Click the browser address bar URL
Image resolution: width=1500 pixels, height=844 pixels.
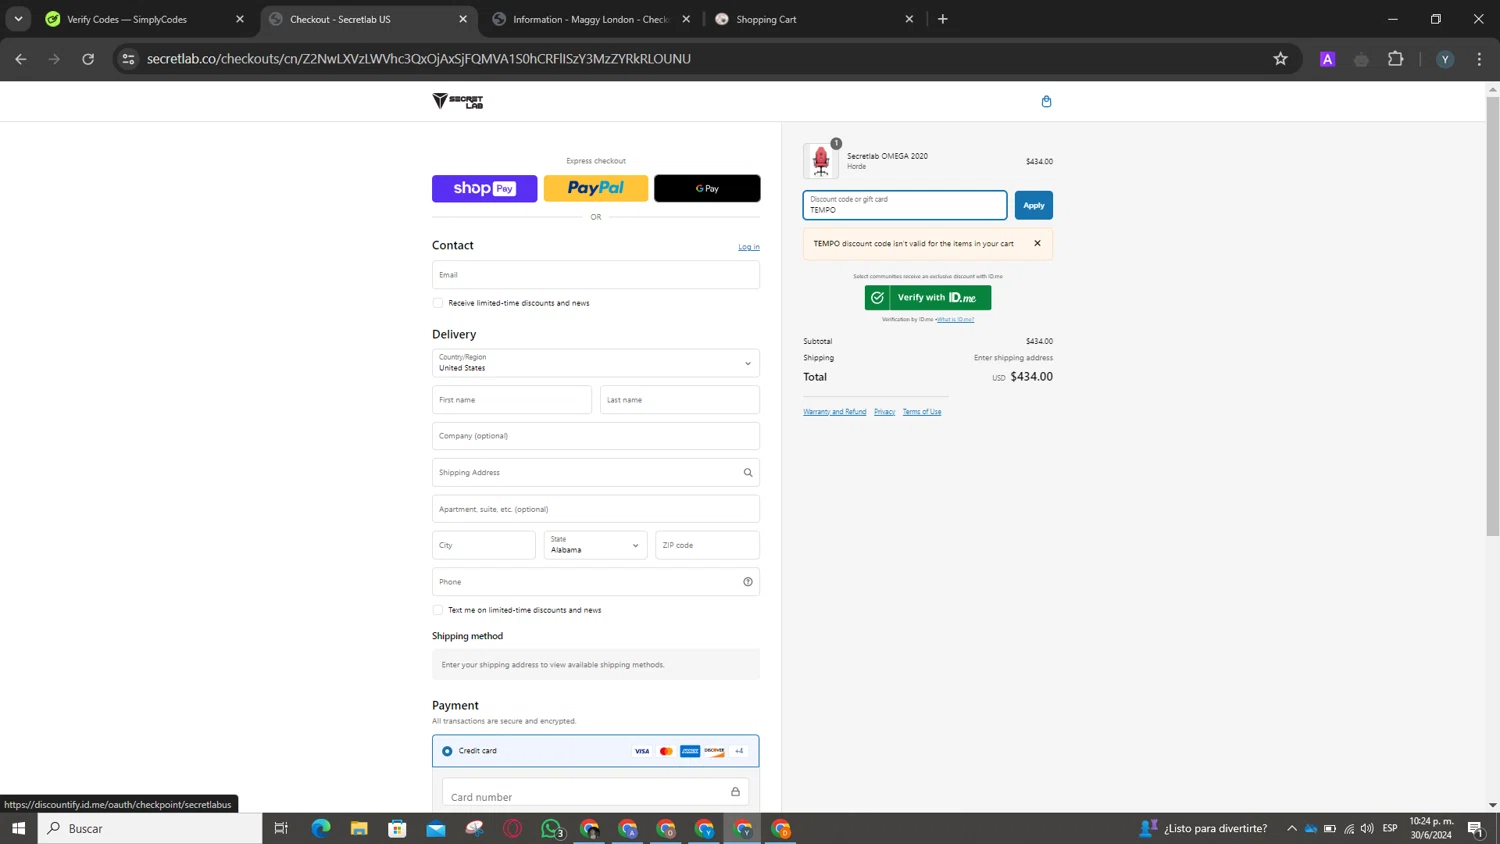tap(419, 59)
